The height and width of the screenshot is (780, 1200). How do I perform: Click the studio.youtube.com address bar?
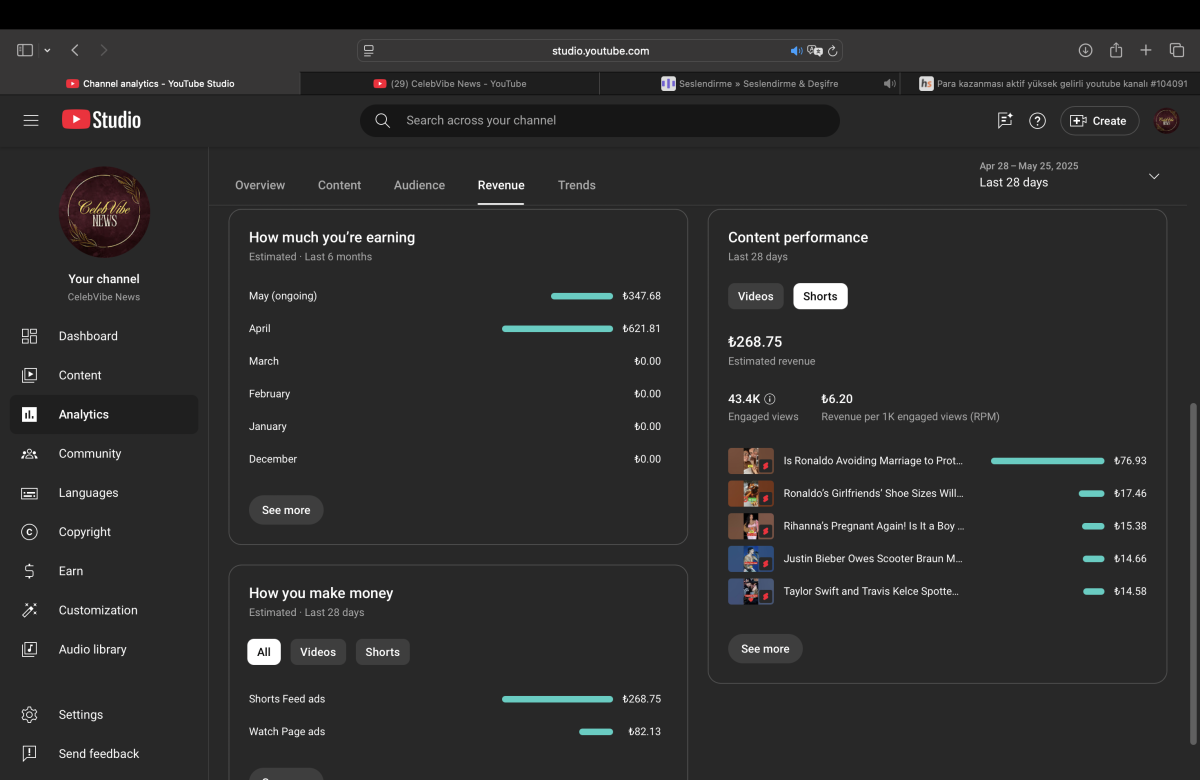pos(600,50)
